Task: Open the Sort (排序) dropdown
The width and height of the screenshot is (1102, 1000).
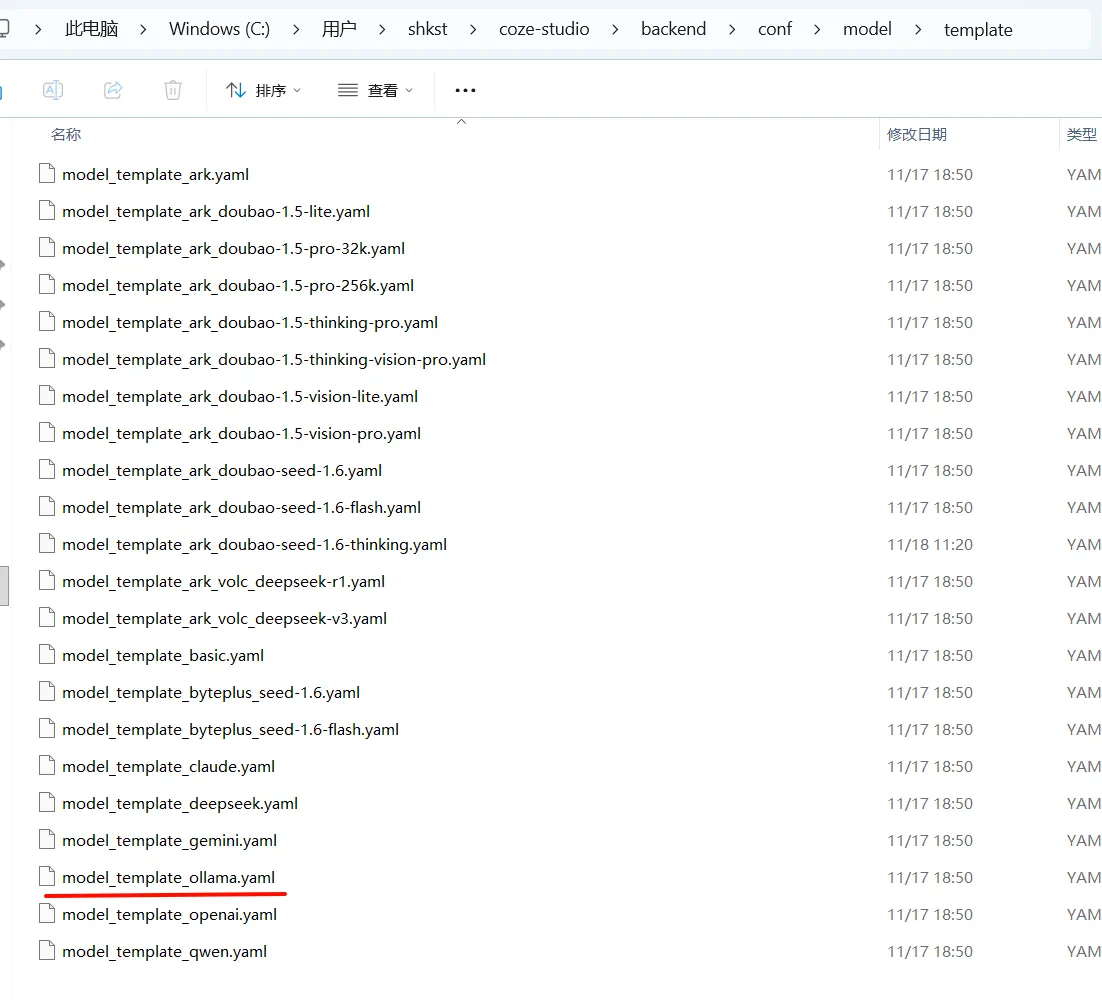Action: (263, 90)
